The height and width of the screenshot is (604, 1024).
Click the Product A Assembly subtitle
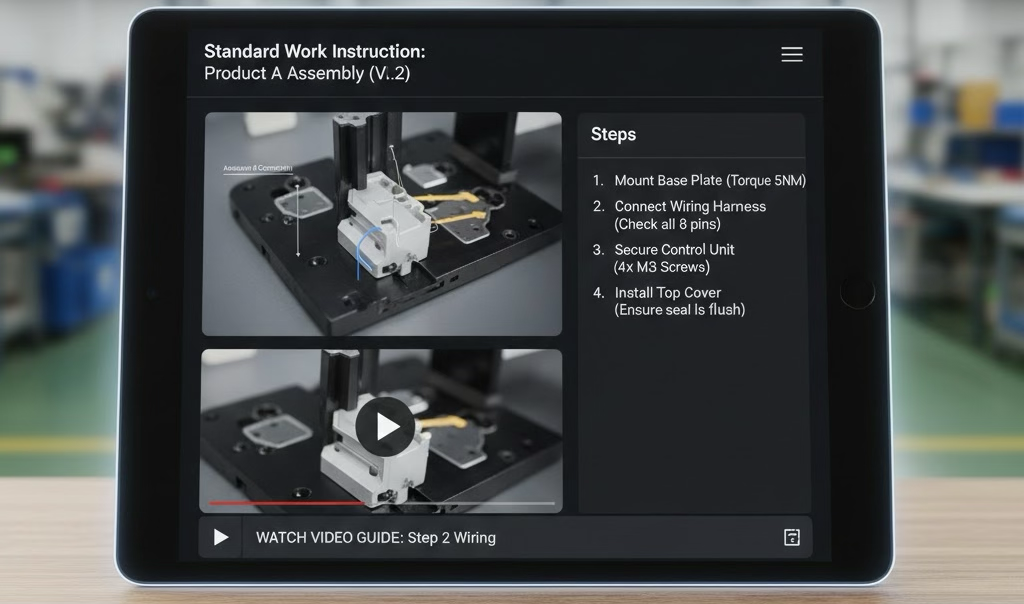pos(307,73)
